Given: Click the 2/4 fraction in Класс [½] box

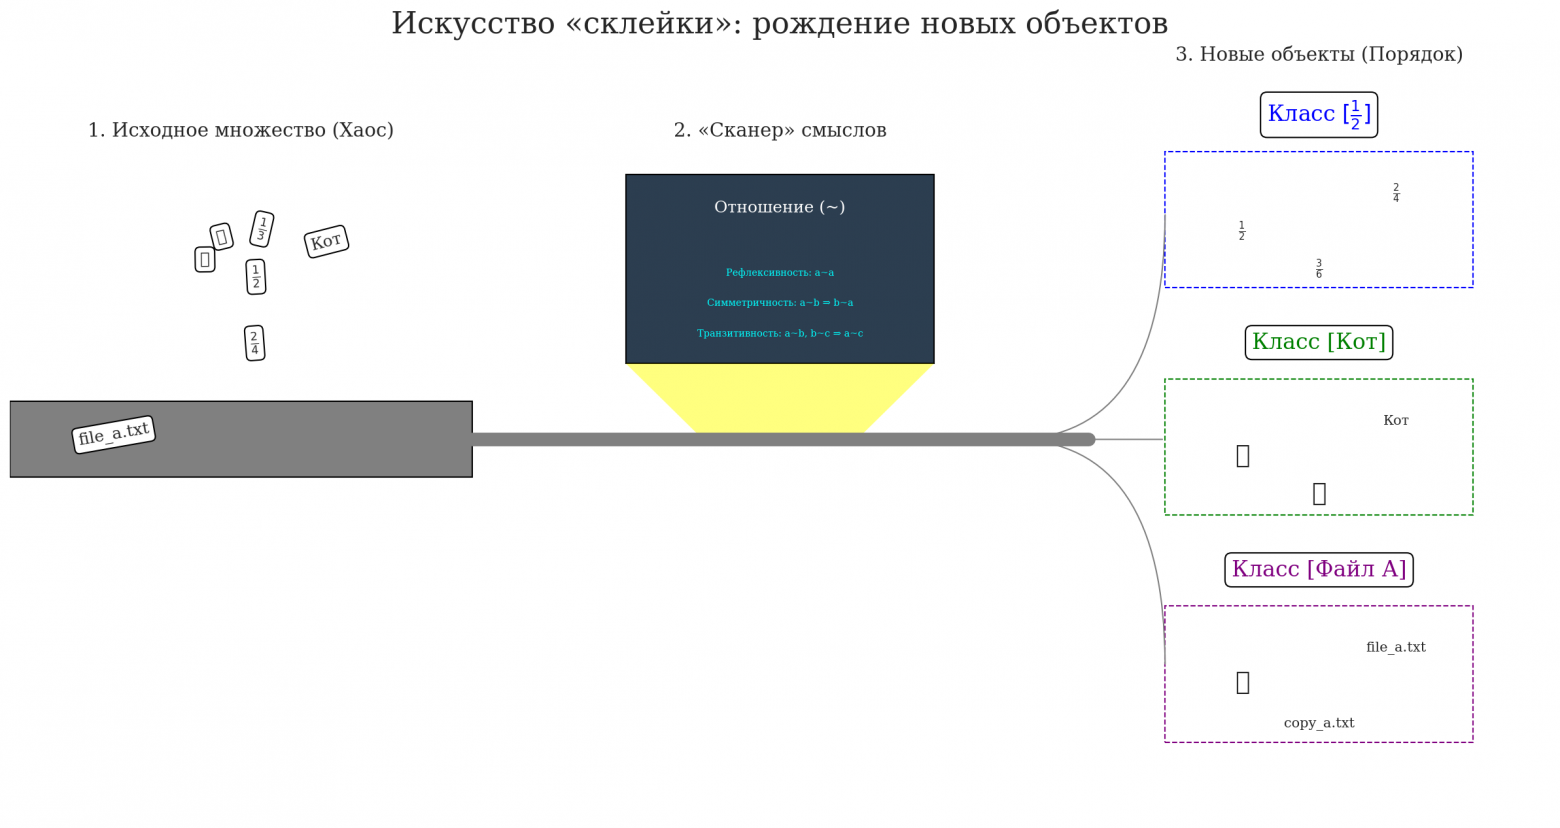Looking at the screenshot, I should pos(1396,191).
